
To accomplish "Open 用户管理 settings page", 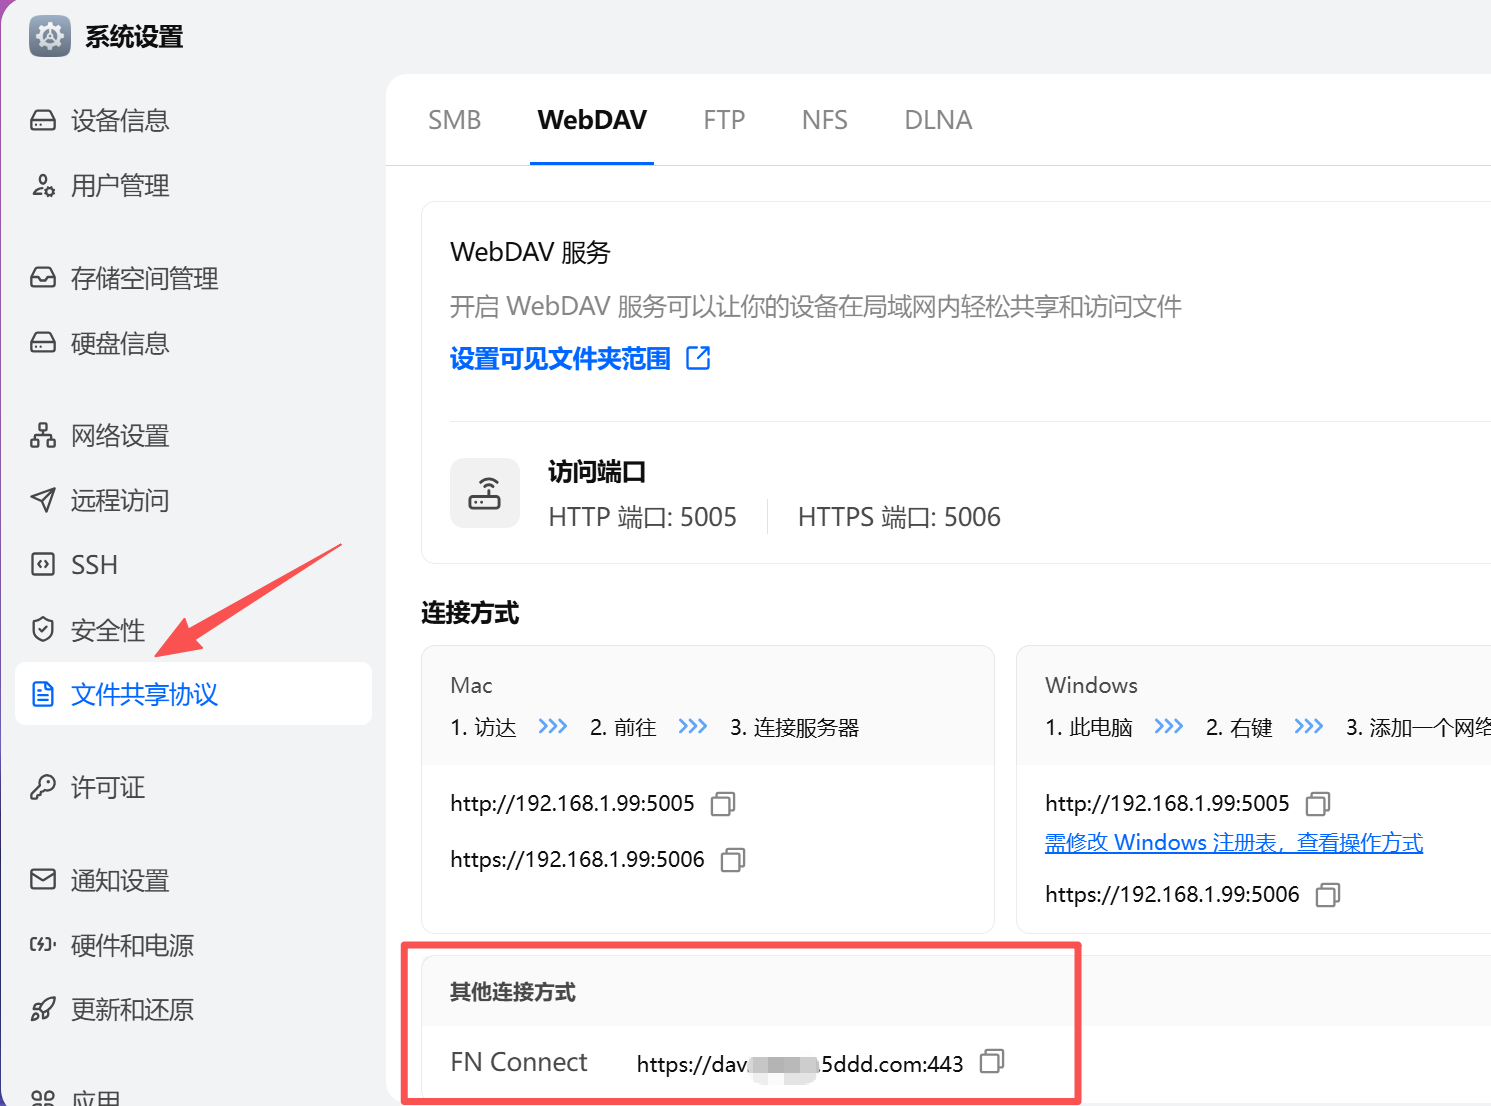I will (x=120, y=186).
